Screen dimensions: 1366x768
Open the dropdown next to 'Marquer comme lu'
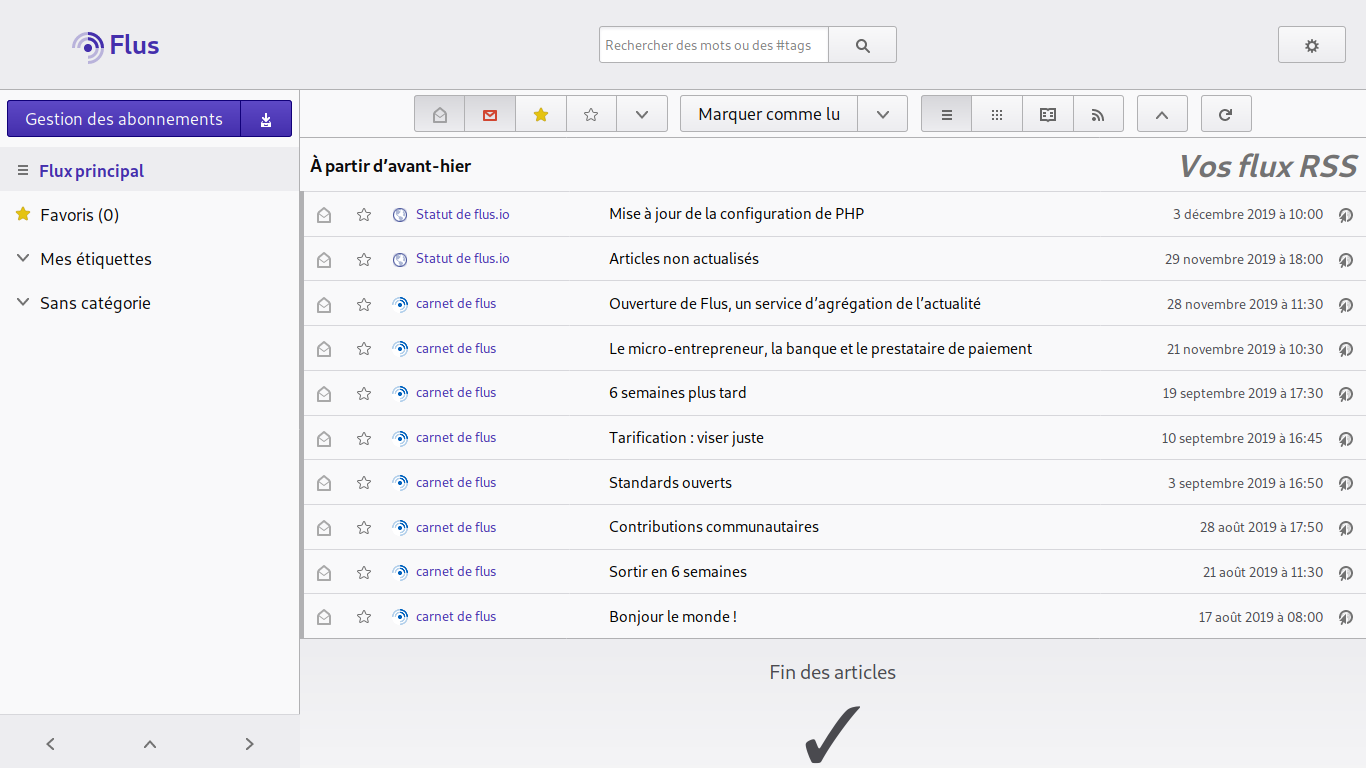click(881, 113)
